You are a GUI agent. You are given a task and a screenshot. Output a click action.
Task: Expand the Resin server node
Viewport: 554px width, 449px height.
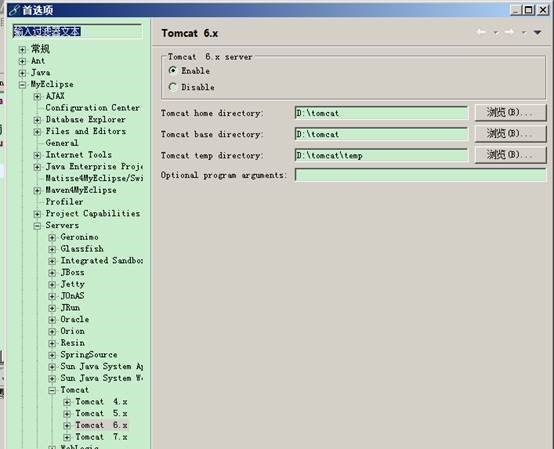pyautogui.click(x=52, y=343)
